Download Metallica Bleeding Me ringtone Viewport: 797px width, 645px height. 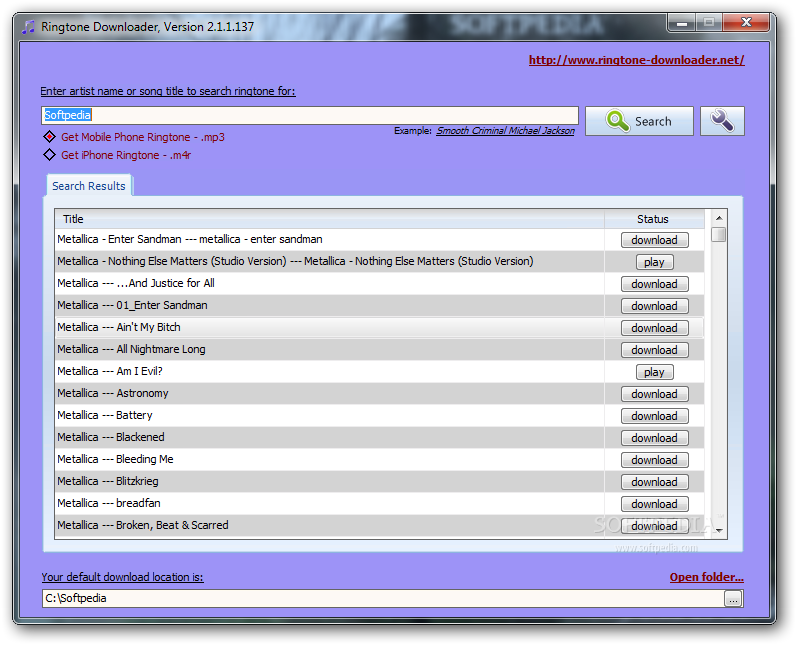(655, 460)
